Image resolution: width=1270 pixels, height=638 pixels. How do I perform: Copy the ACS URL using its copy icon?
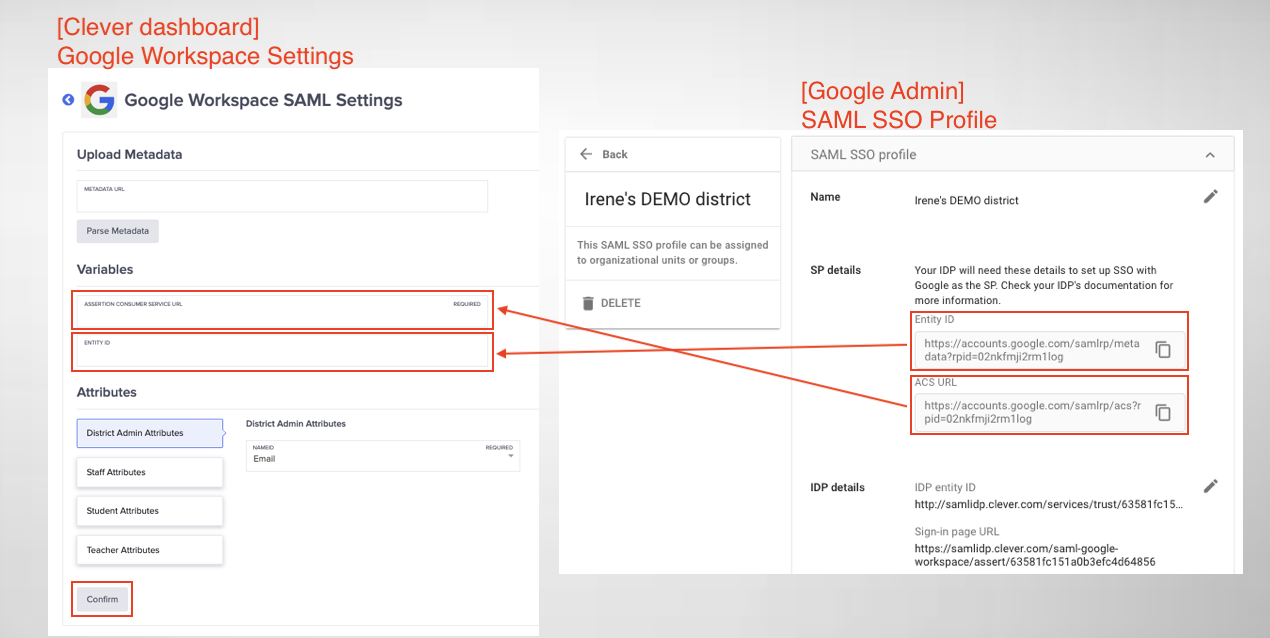(x=1163, y=412)
